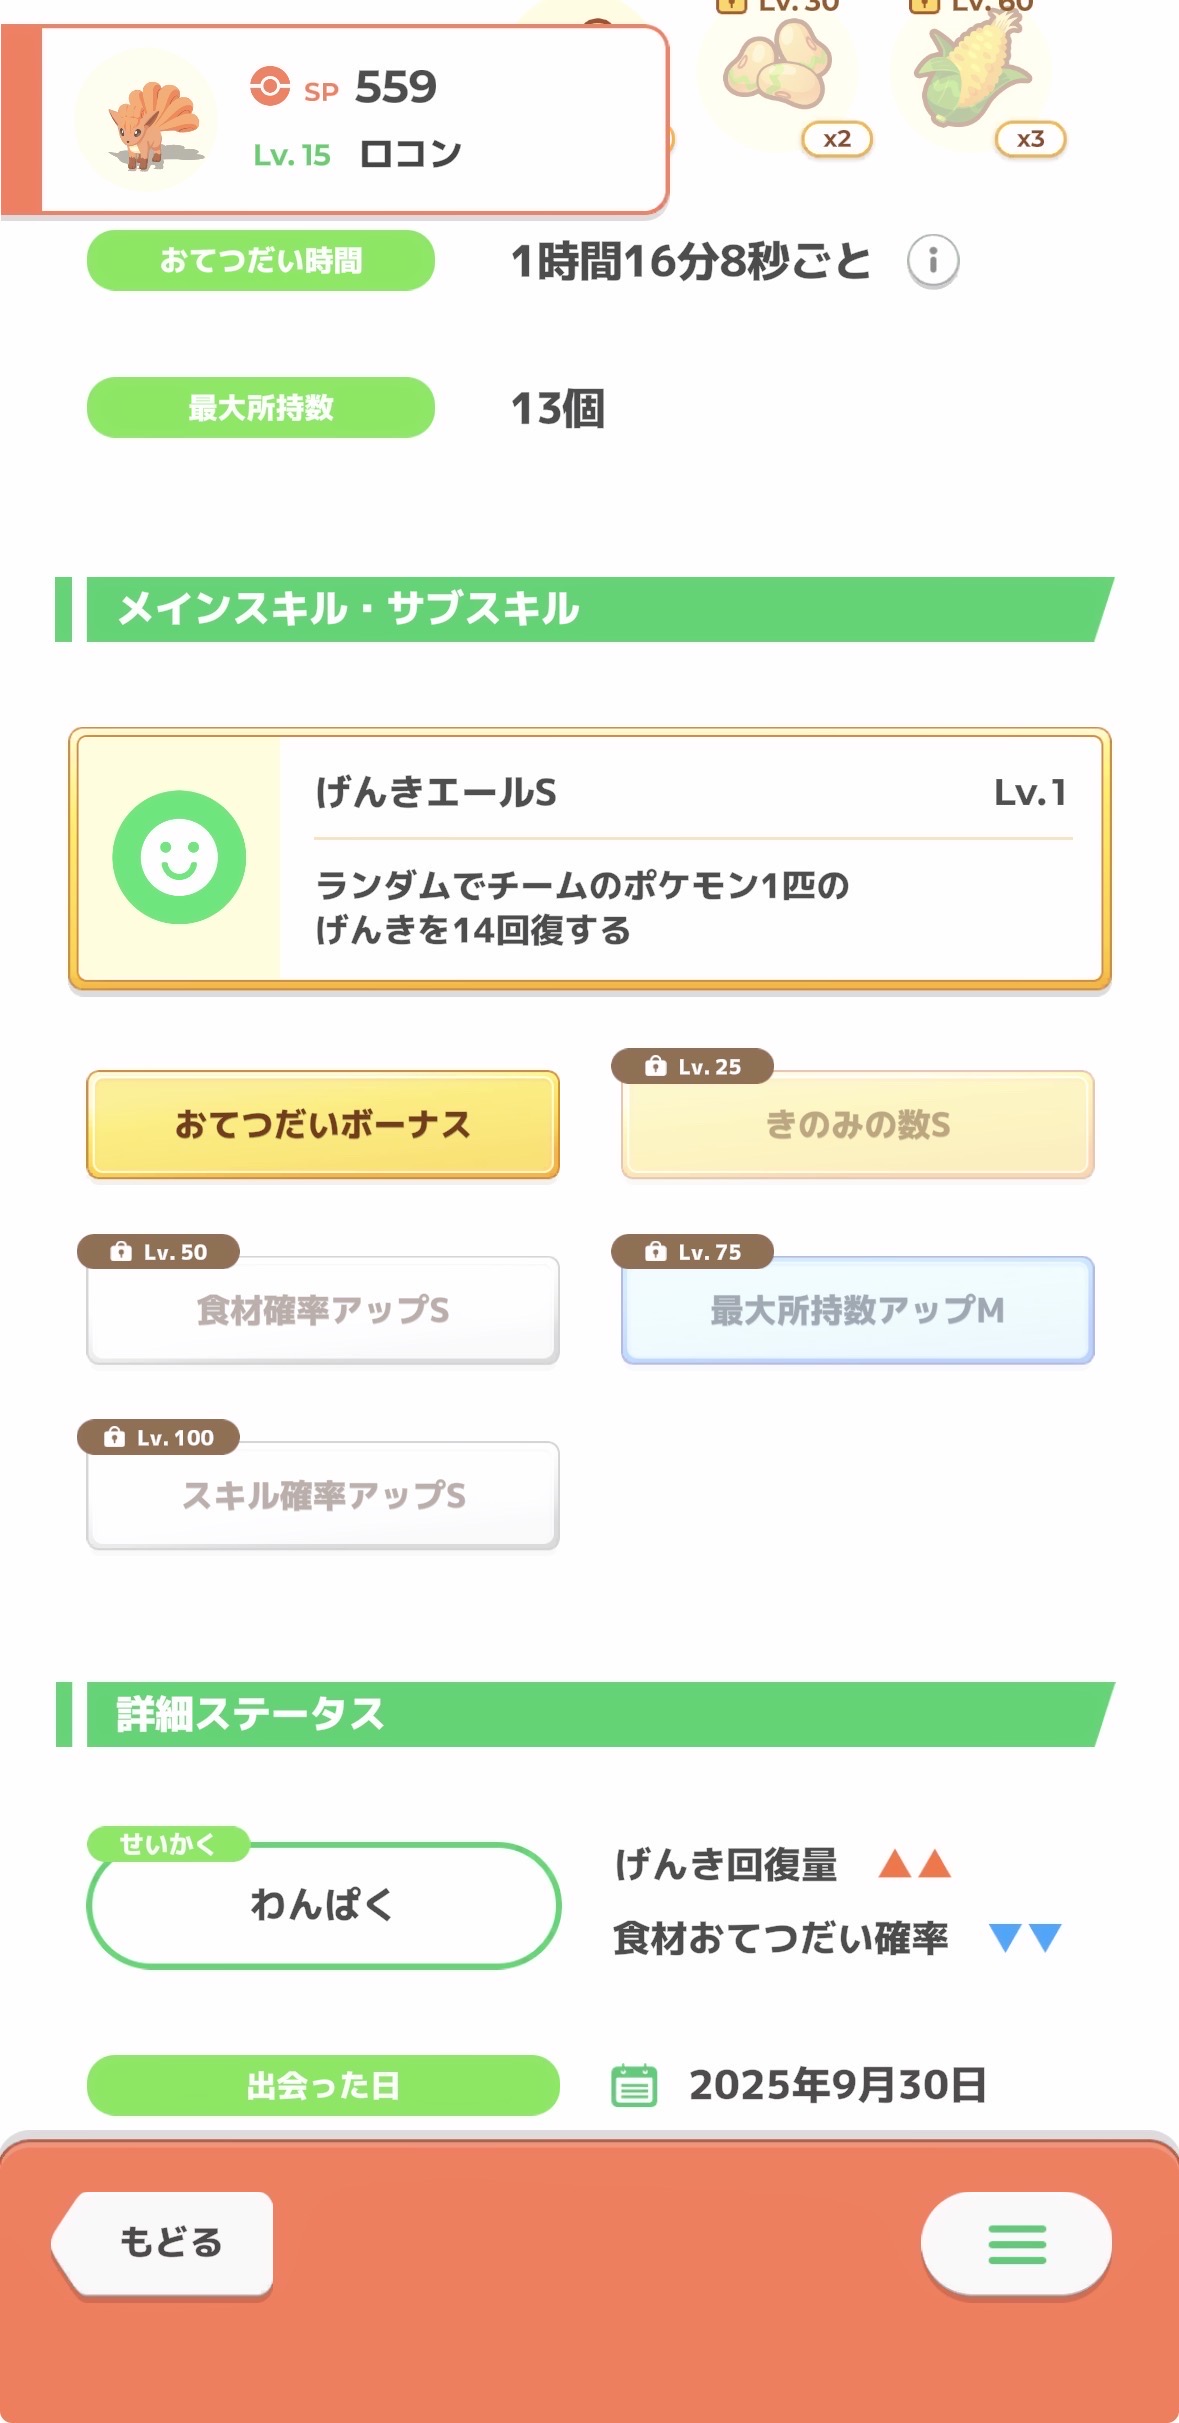Viewport: 1179px width, 2423px height.
Task: Tap the Lv. 25 lock badge
Action: [x=692, y=1066]
